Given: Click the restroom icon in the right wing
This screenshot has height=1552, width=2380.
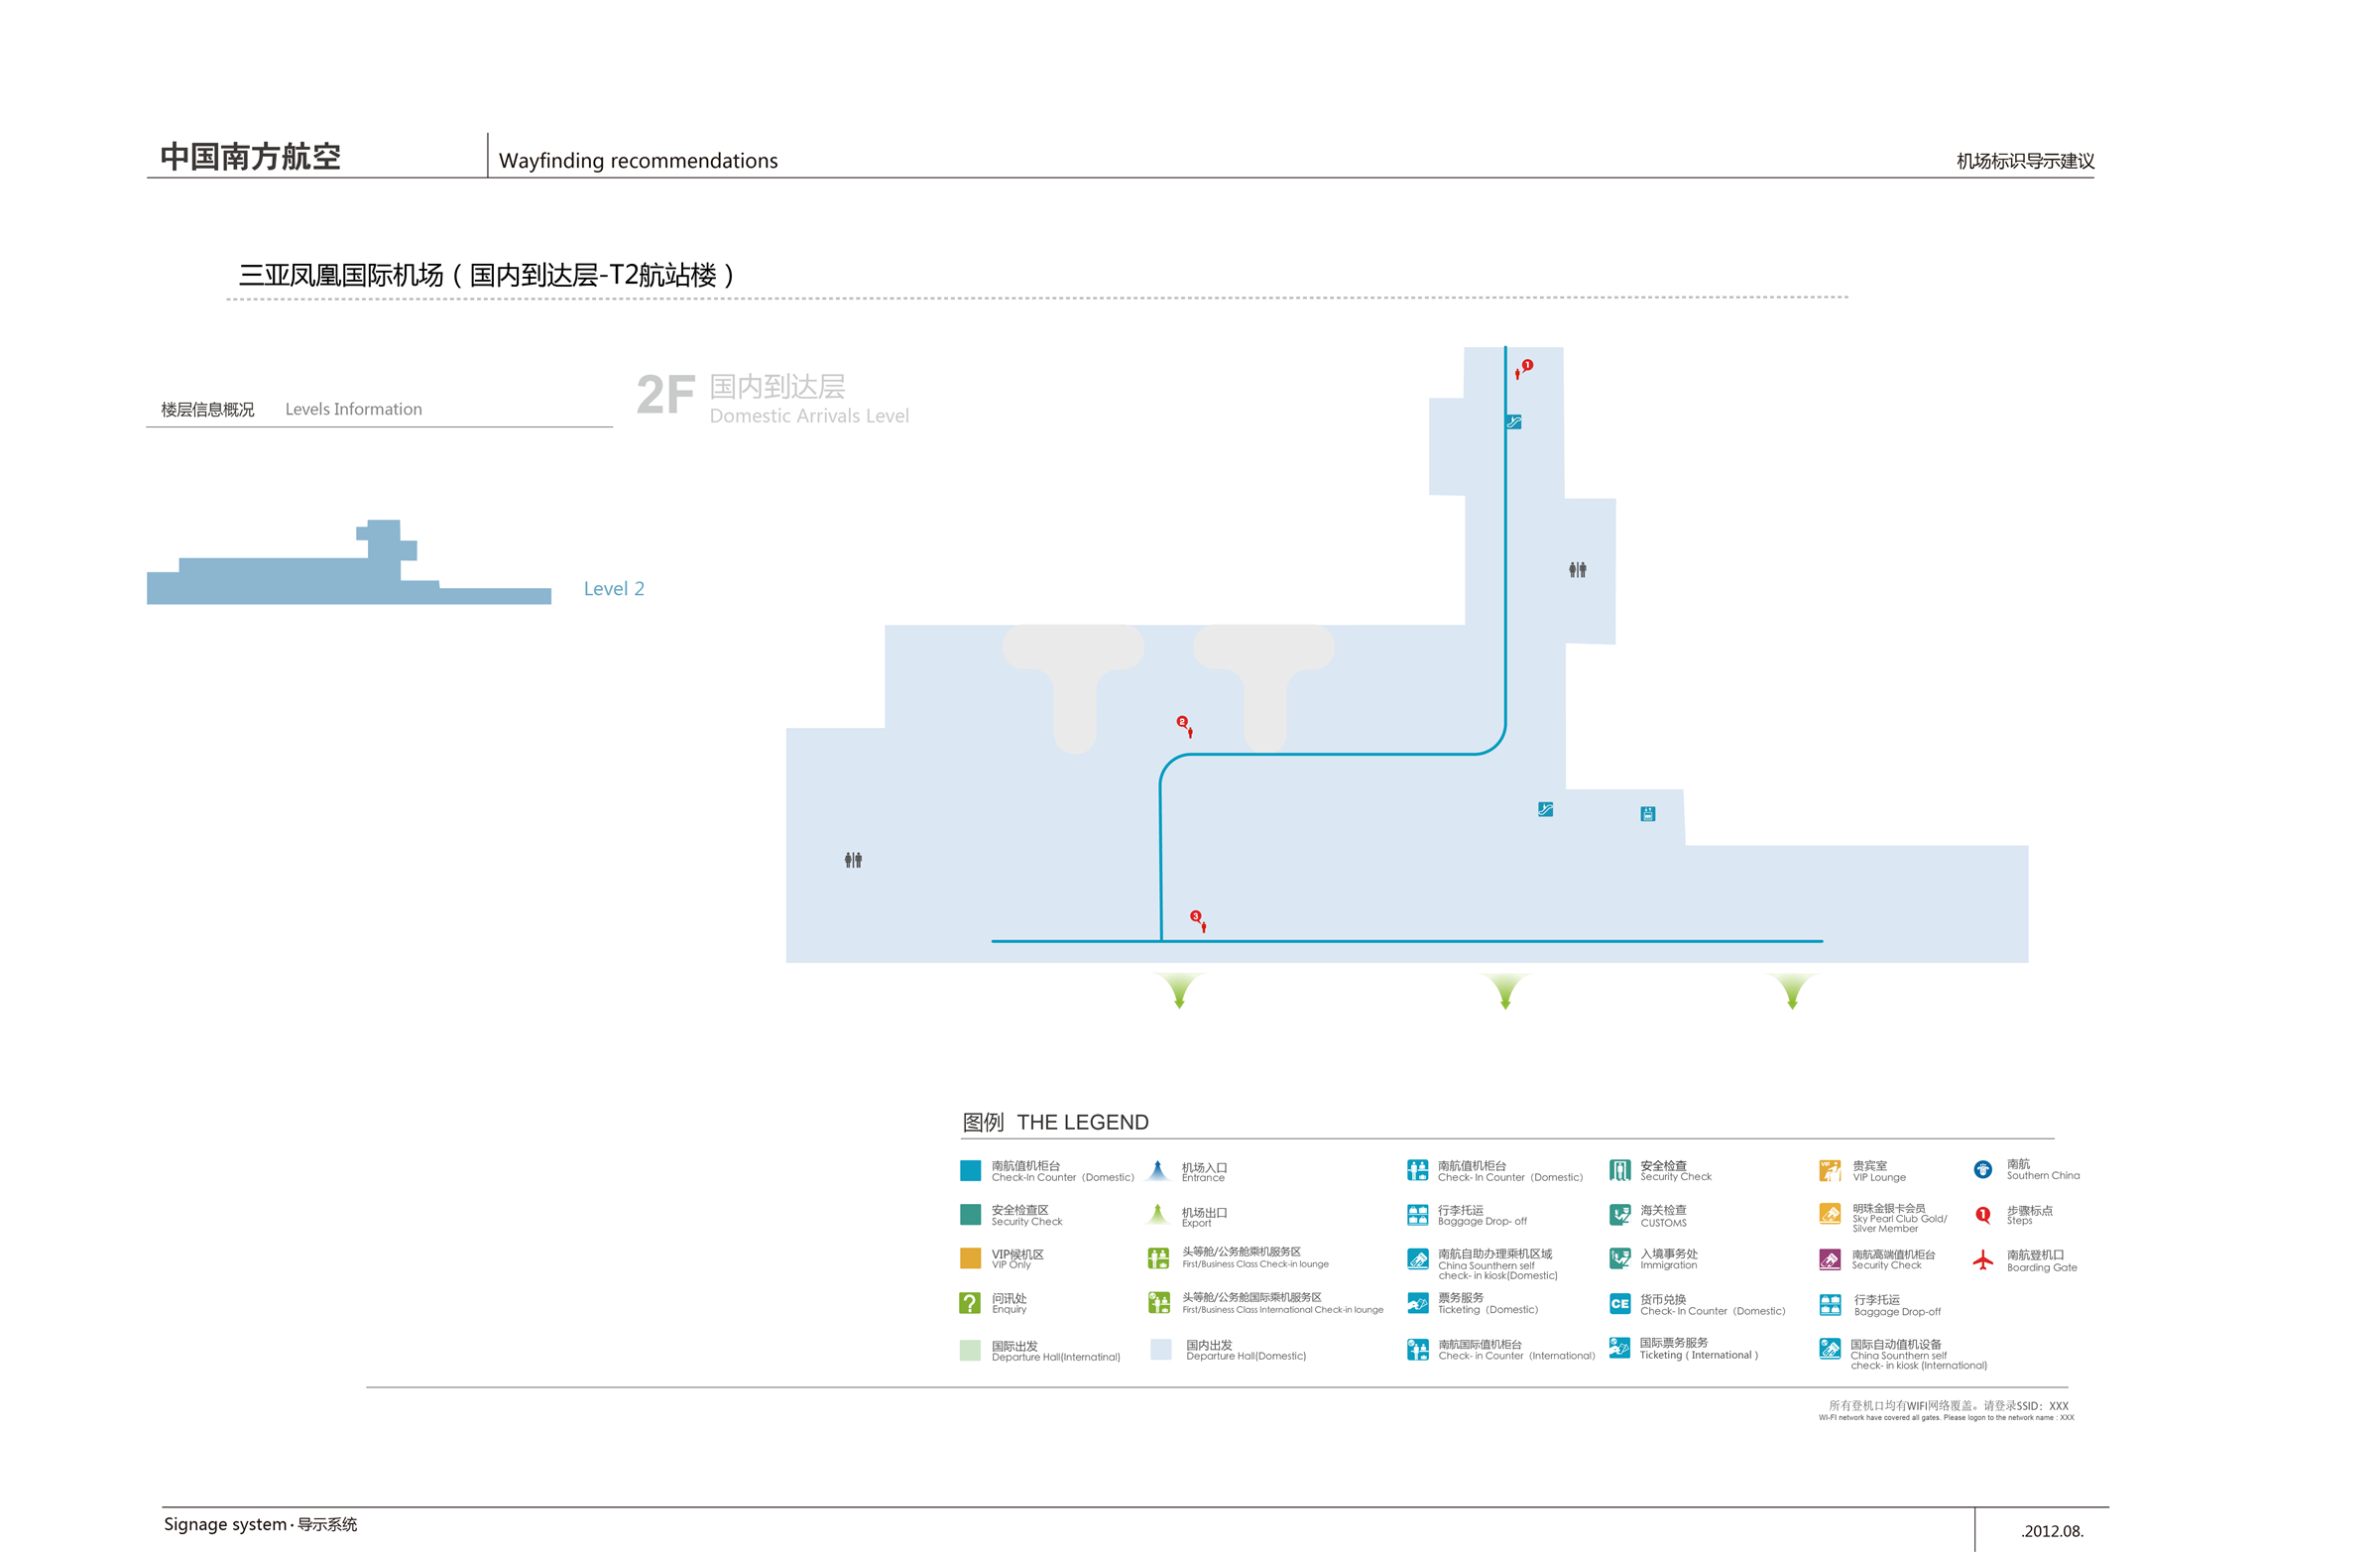Looking at the screenshot, I should pos(1578,570).
